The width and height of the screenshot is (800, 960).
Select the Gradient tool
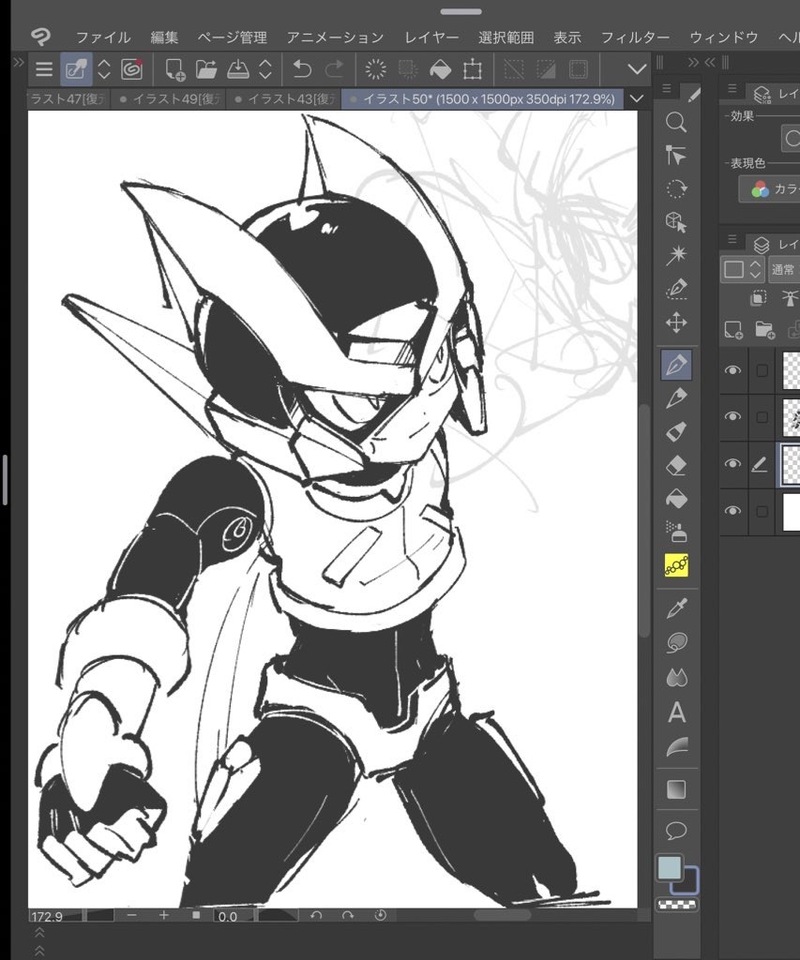(x=676, y=789)
